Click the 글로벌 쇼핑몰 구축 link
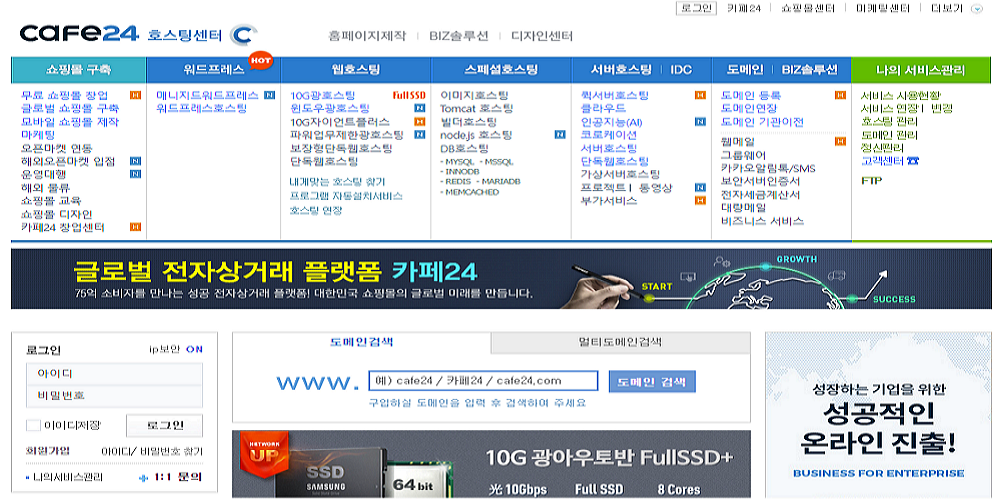The width and height of the screenshot is (1000, 500). pos(70,108)
